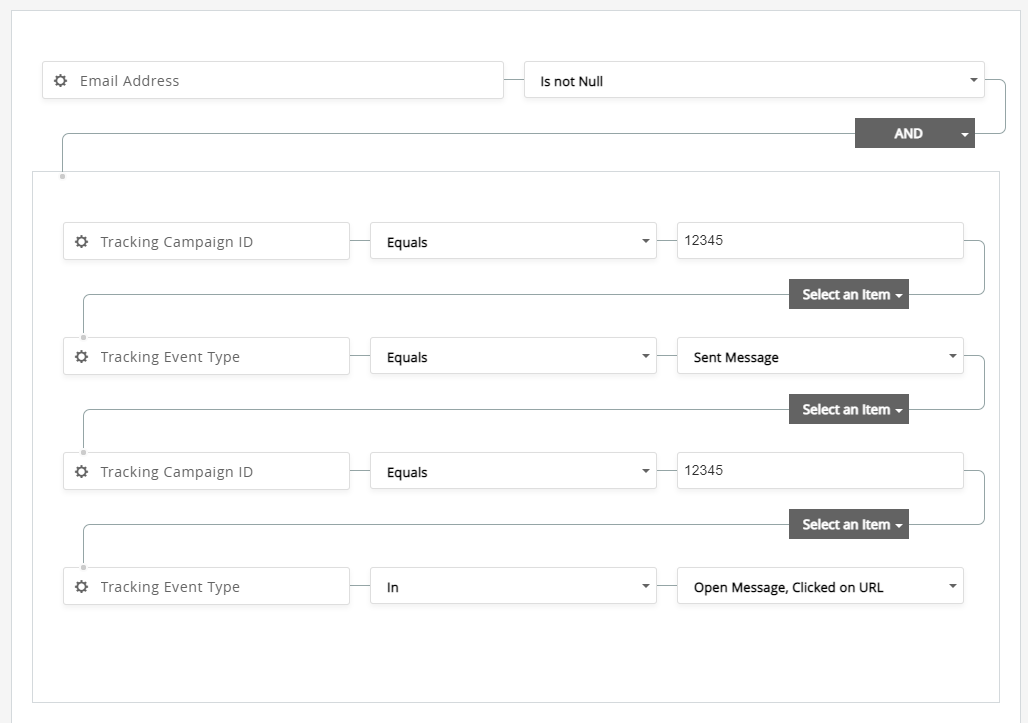This screenshot has width=1028, height=723.
Task: Click the gear icon on the bottom Tracking Event Type row
Action: click(81, 587)
